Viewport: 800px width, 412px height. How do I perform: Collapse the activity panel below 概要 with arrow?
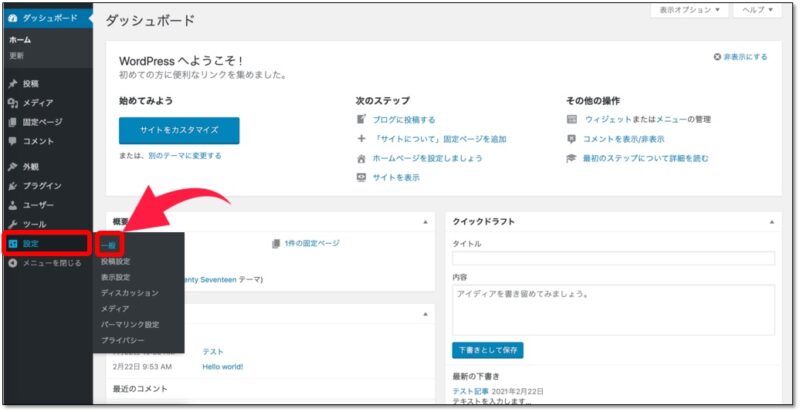(x=425, y=314)
